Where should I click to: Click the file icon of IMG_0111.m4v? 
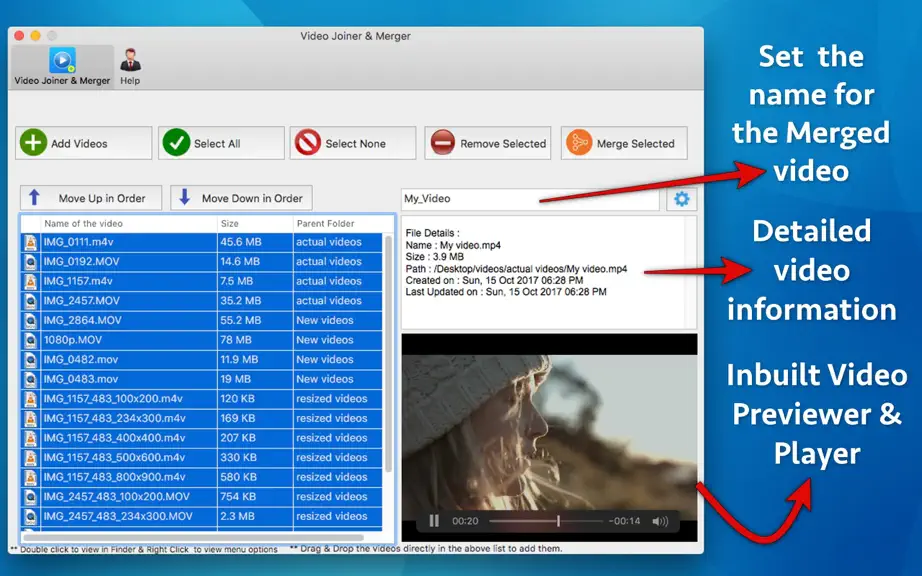(30, 242)
